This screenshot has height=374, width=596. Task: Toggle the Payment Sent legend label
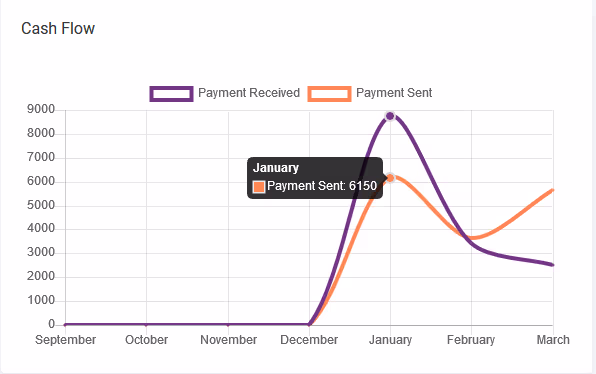pyautogui.click(x=394, y=93)
